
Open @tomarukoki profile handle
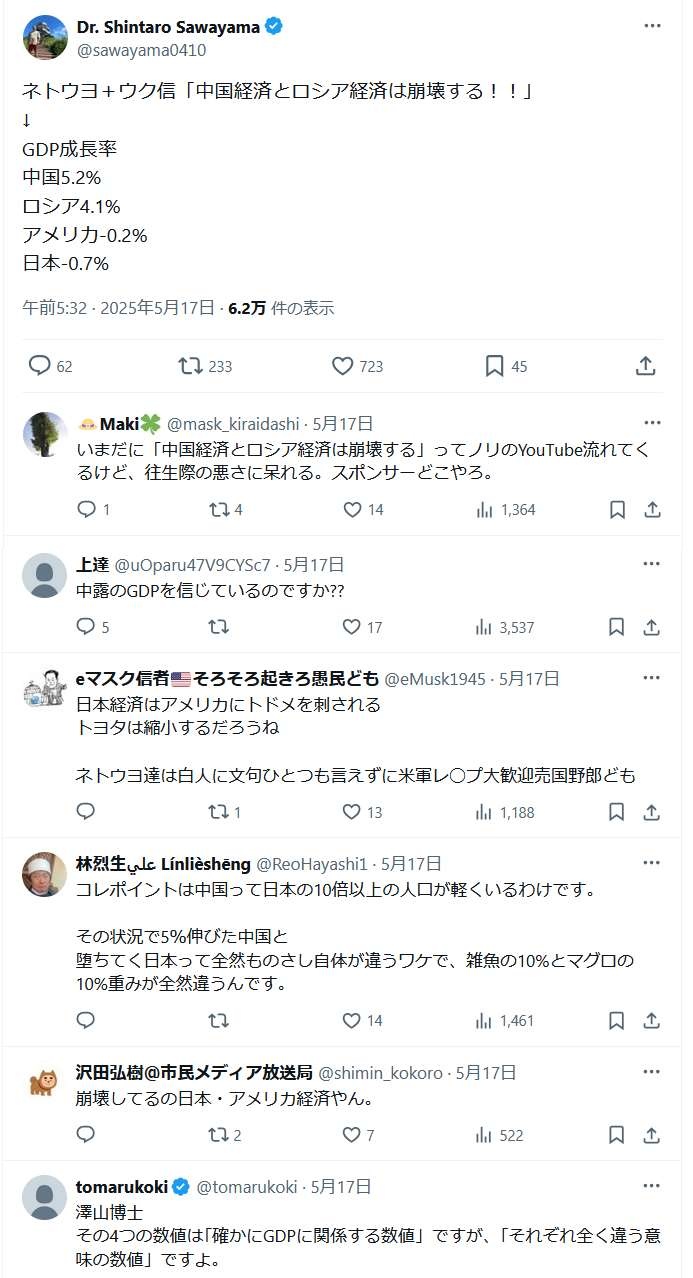[x=247, y=1187]
